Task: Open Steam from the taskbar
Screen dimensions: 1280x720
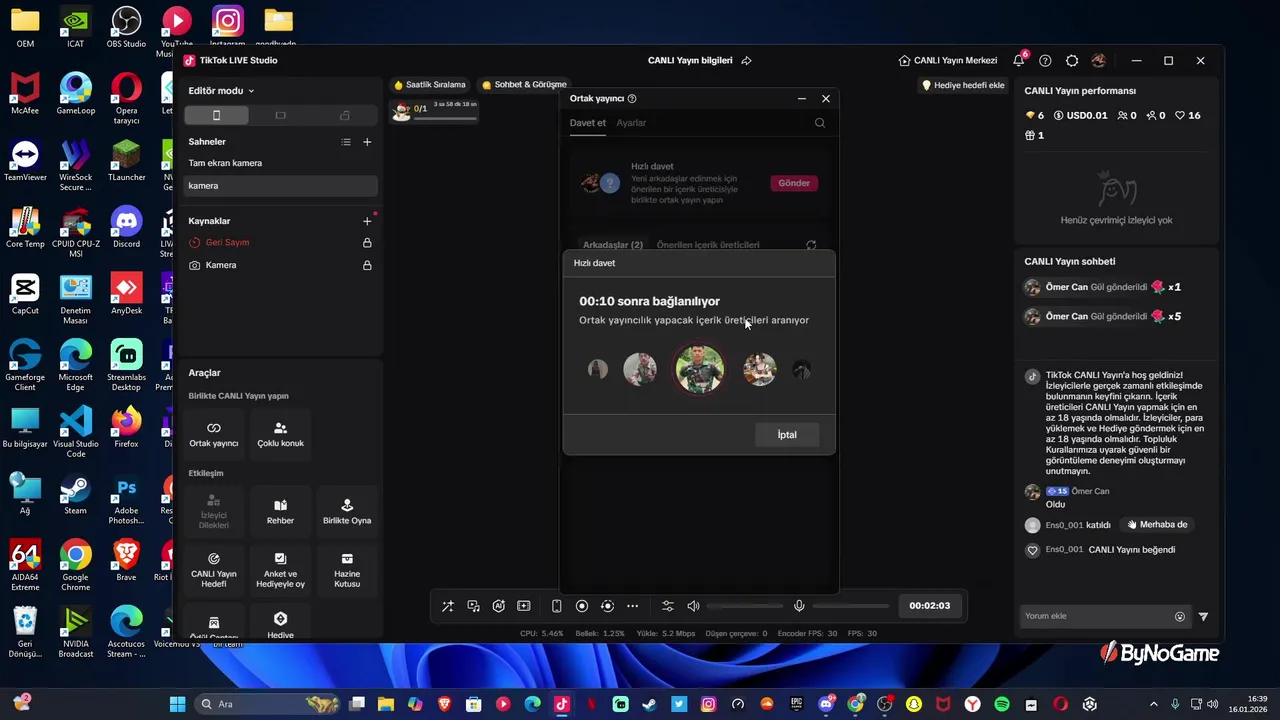Action: [x=650, y=704]
